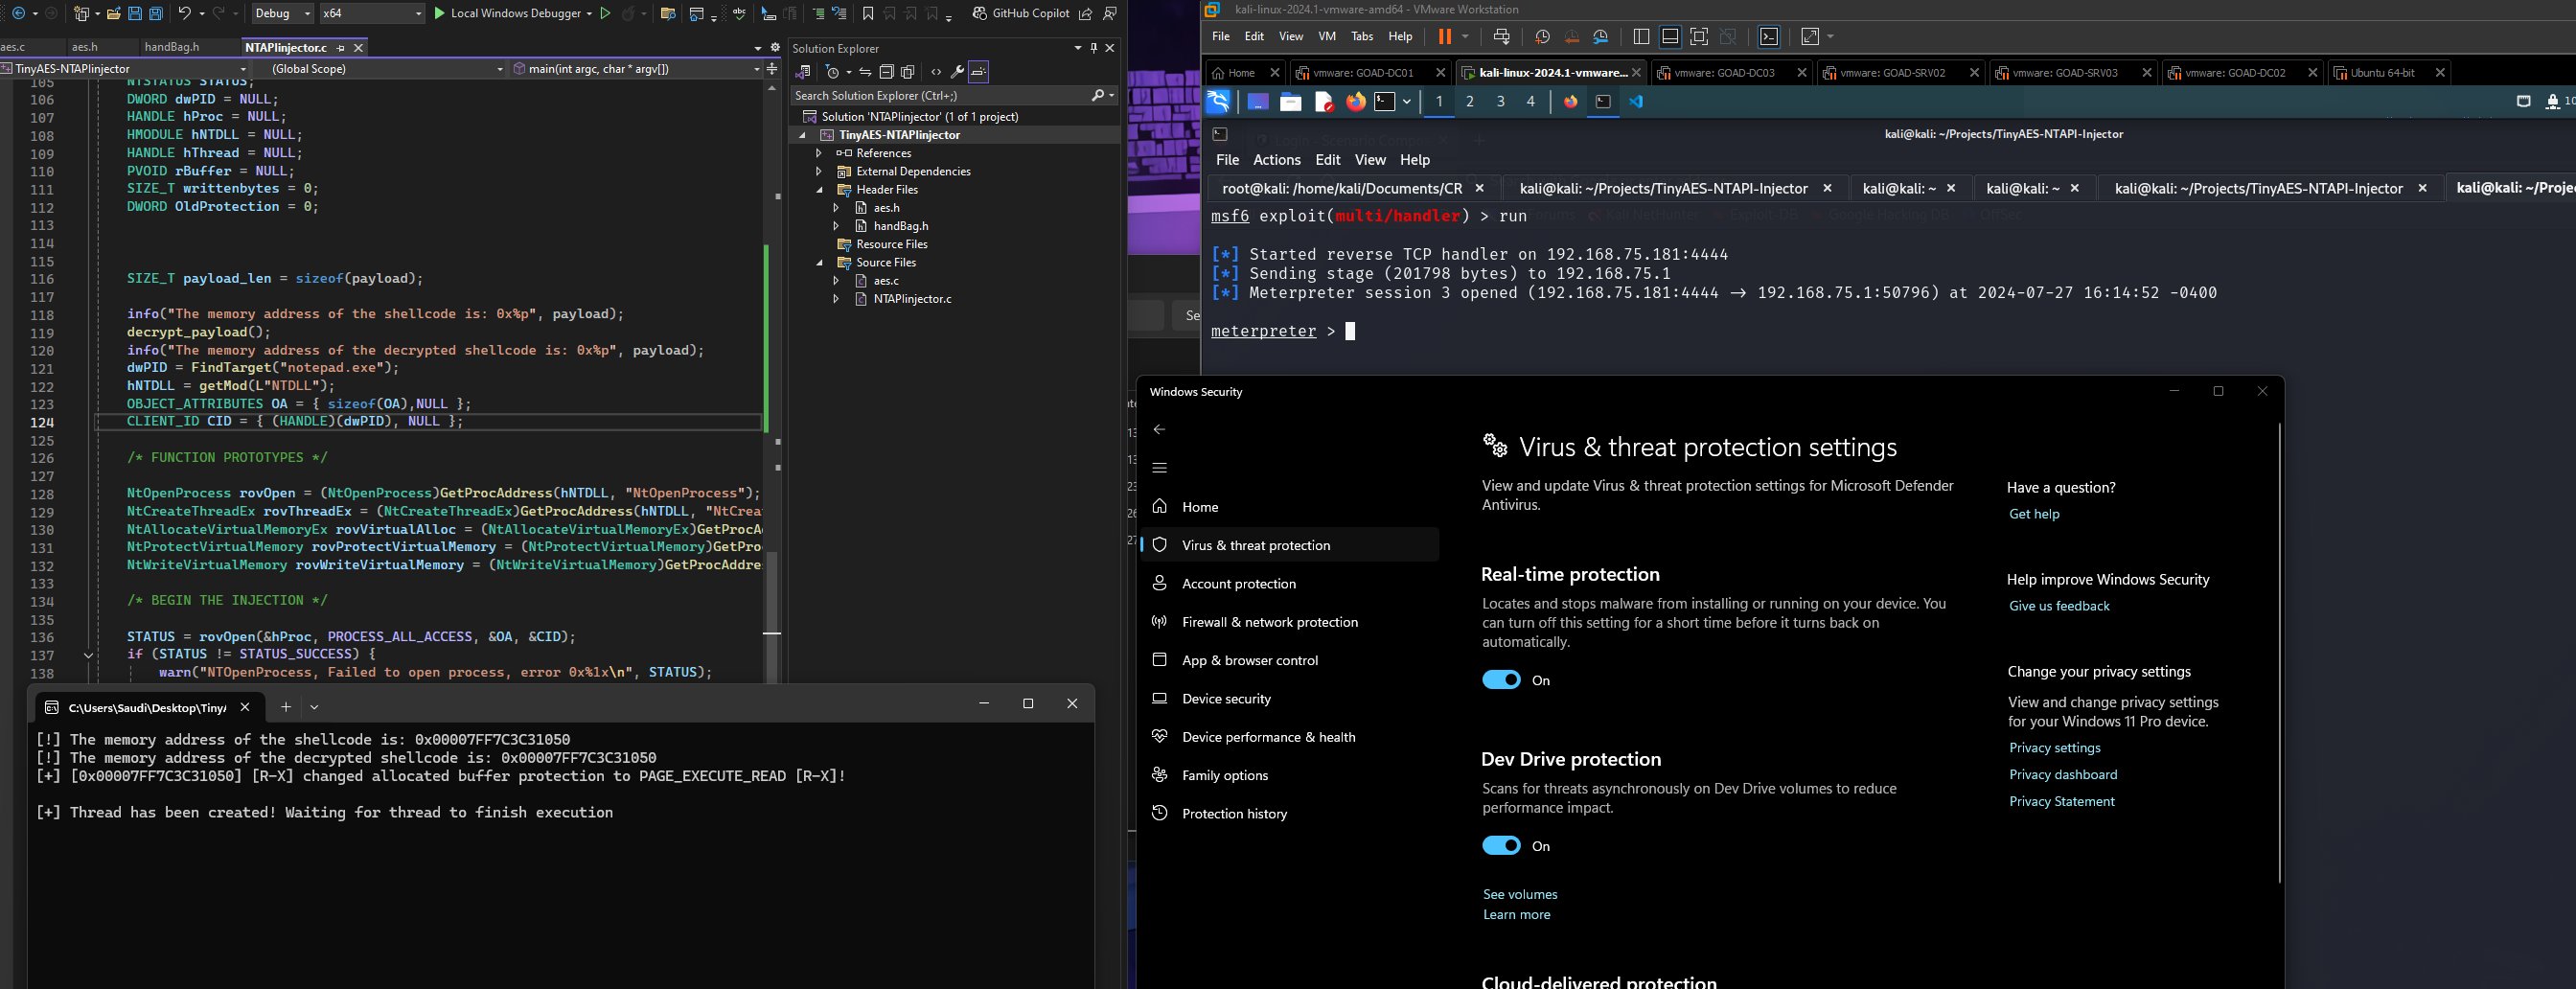Open VMware VM menu

click(x=1327, y=36)
